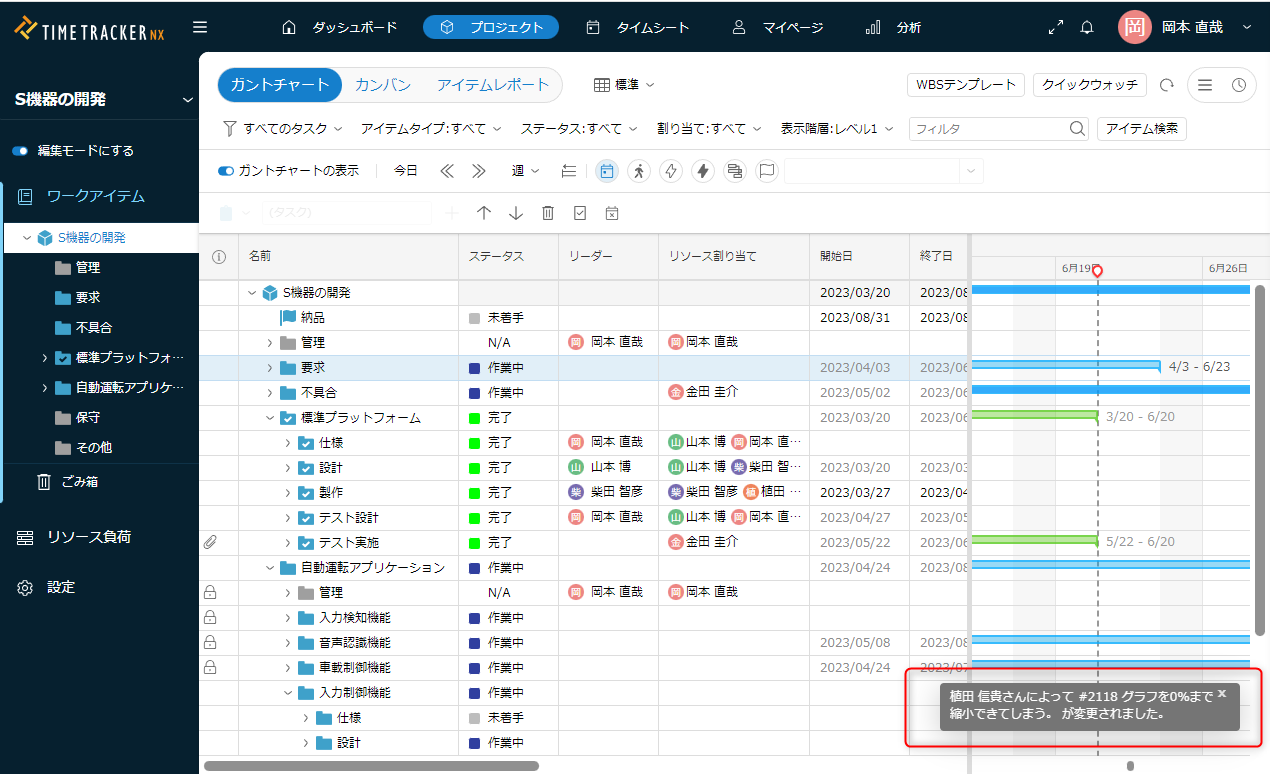Open the history clock icon at top right
Screen dimensions: 1270x774
click(x=1238, y=86)
